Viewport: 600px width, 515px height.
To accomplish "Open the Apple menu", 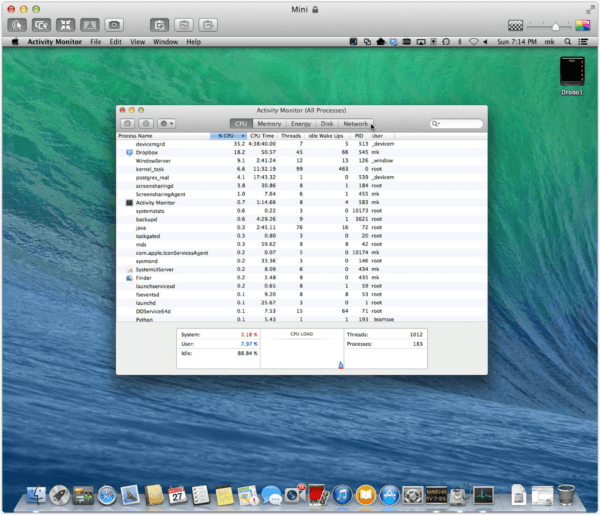I will point(15,42).
